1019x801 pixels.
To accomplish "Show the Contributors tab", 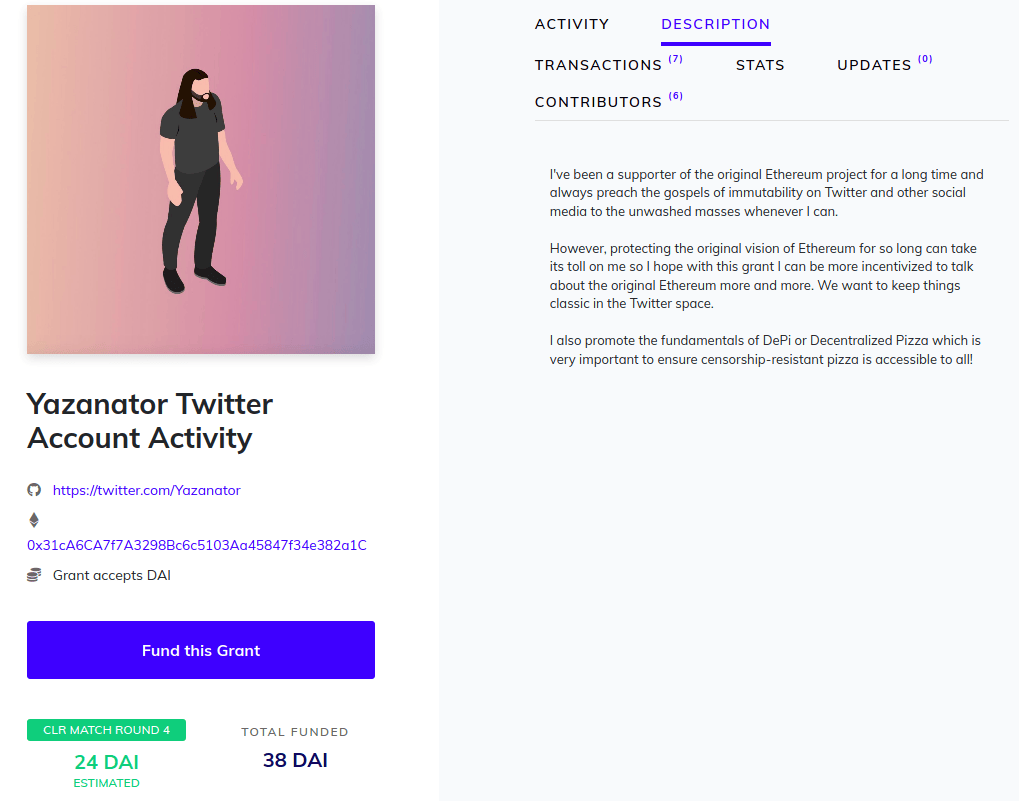I will [598, 102].
